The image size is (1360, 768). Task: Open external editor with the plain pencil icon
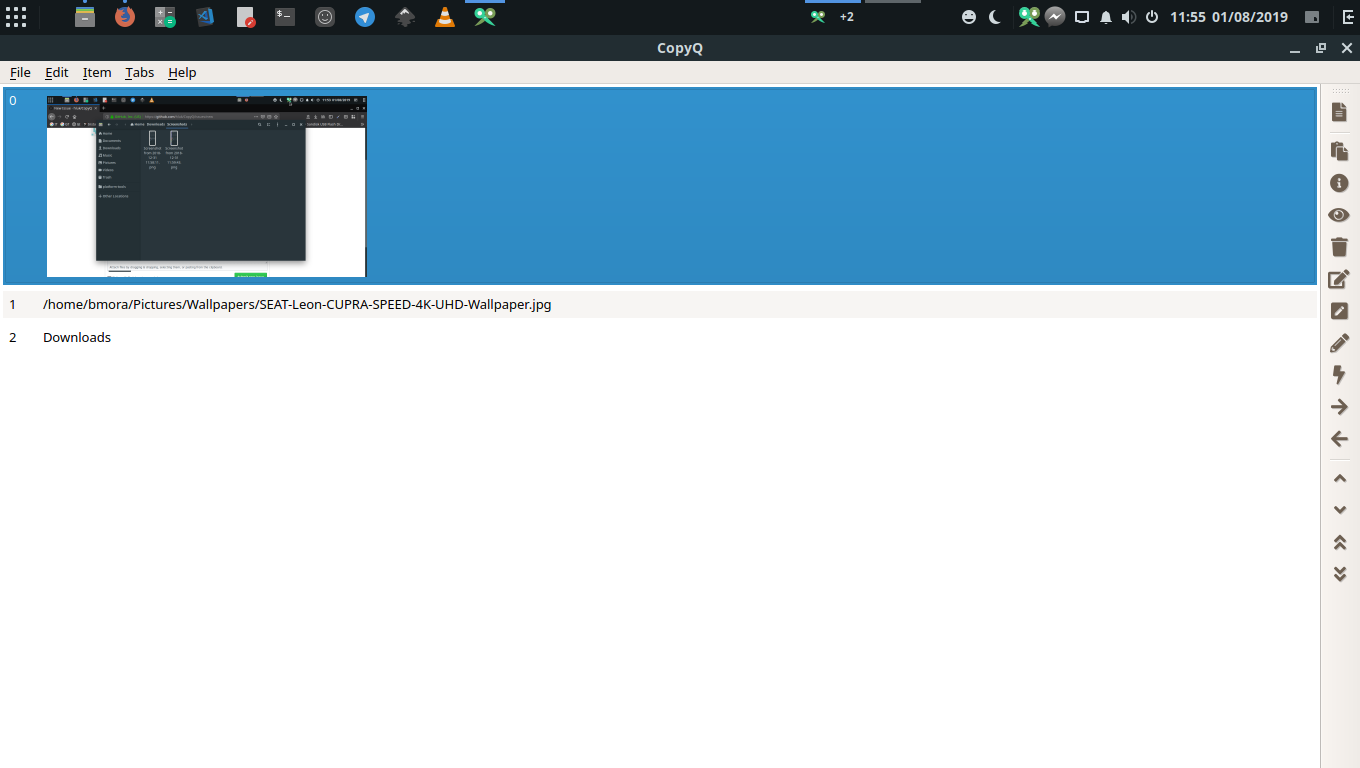coord(1339,343)
